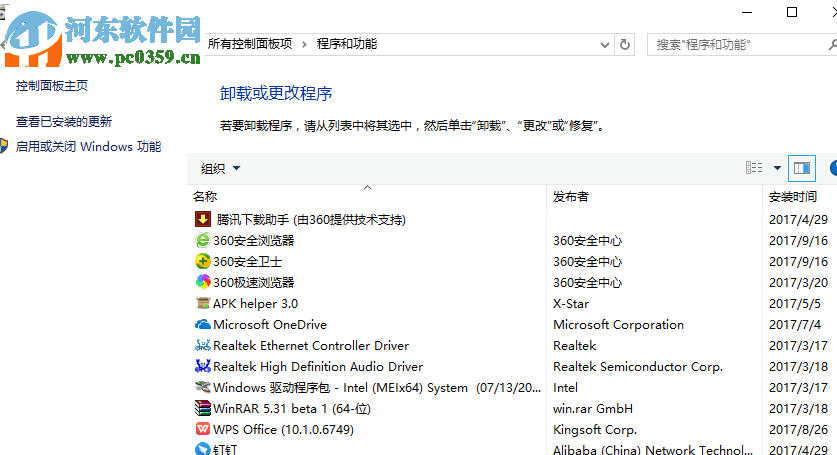
Task: Open the address bar history dropdown
Action: [604, 45]
